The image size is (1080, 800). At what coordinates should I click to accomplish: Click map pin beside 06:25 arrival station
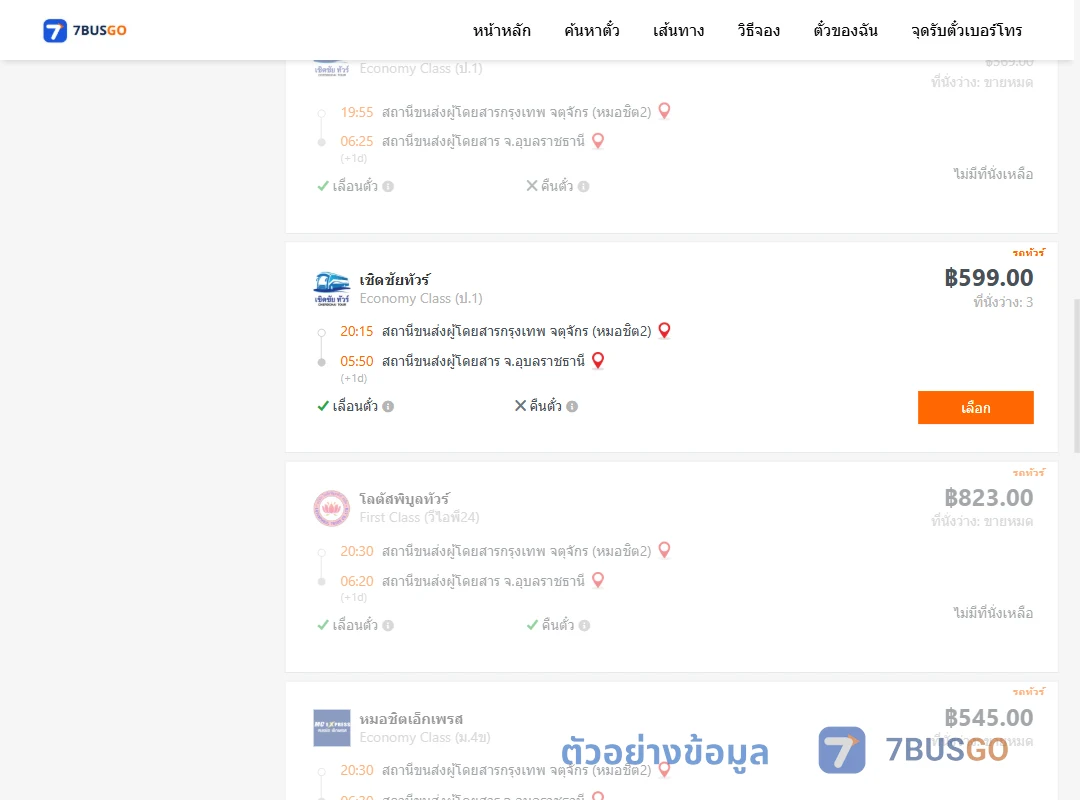point(598,141)
